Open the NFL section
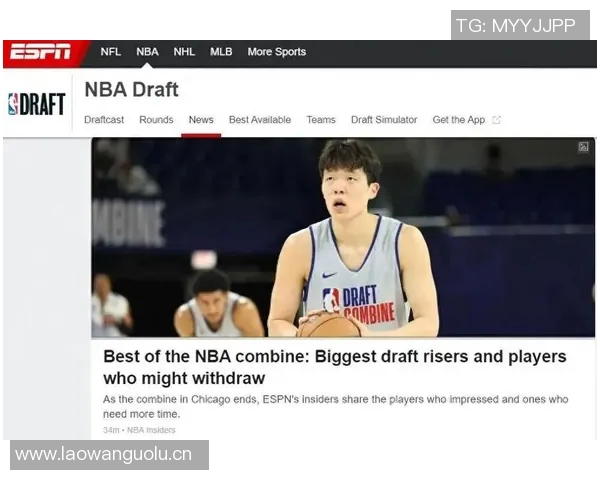Viewport: 600px width, 480px height. tap(111, 52)
